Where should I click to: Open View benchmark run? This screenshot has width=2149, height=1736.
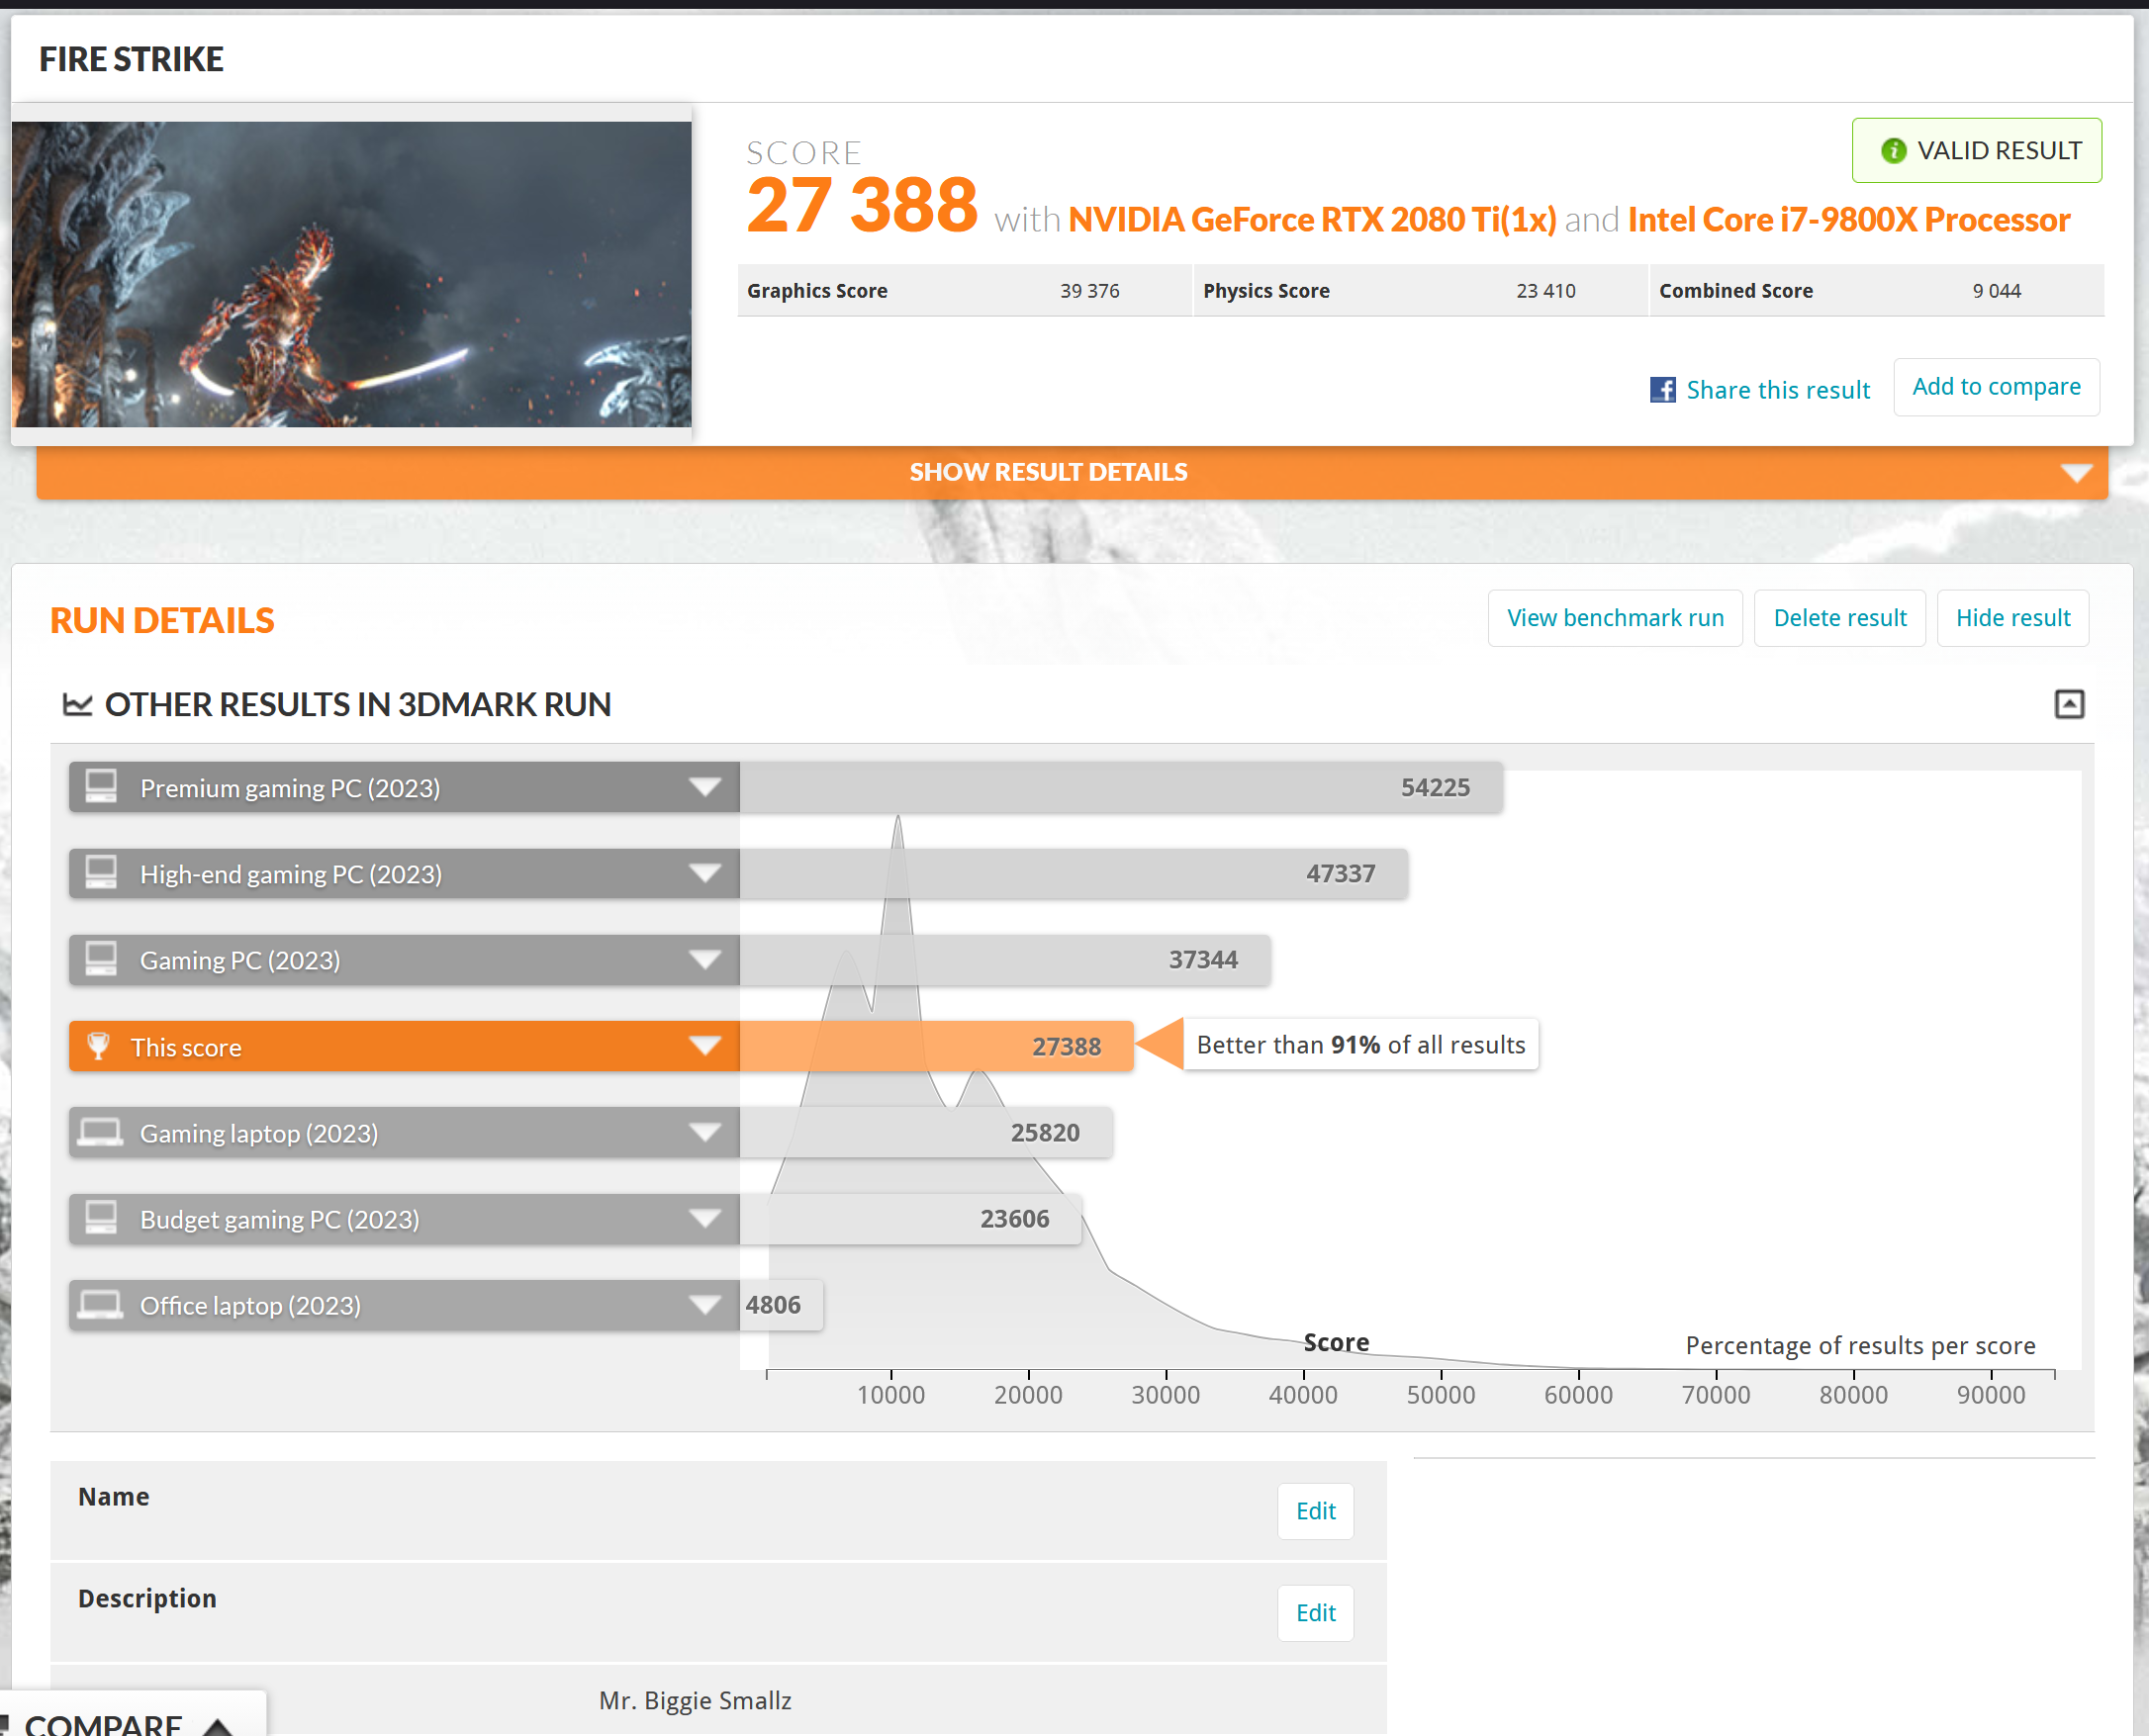[1615, 618]
